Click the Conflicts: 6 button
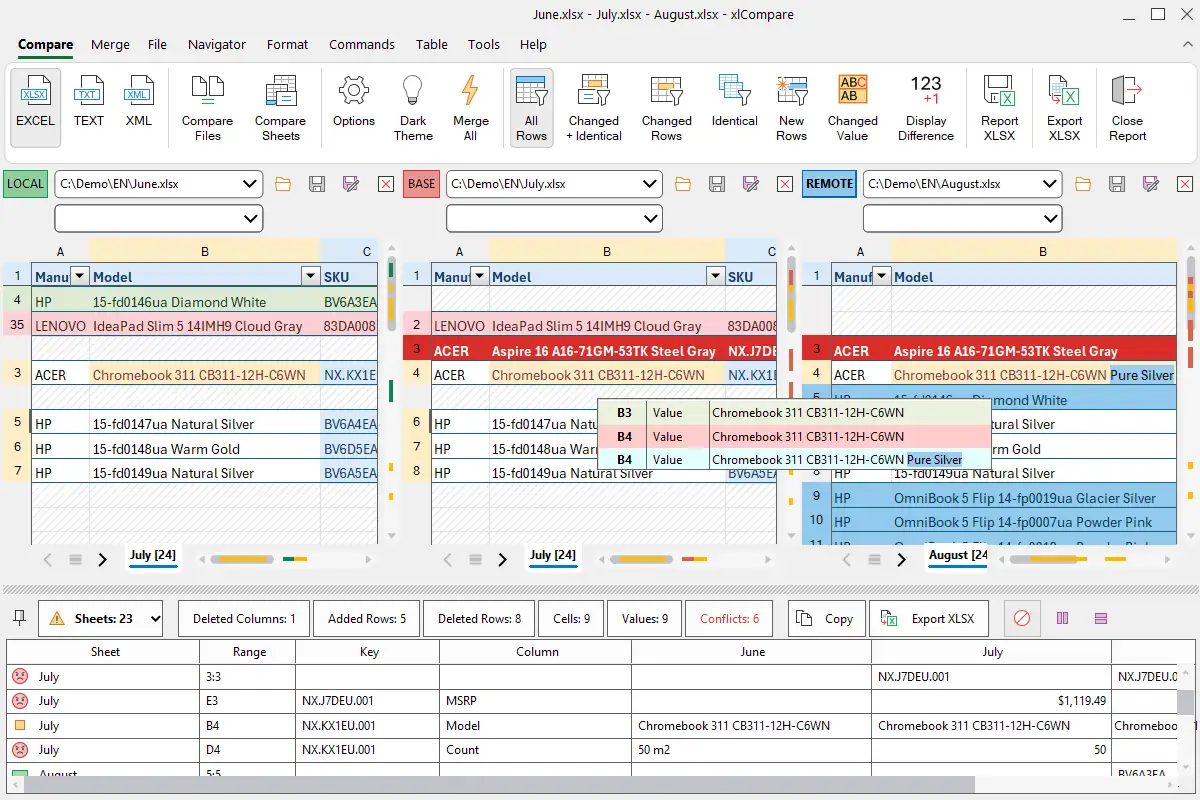The width and height of the screenshot is (1200, 800). 729,619
